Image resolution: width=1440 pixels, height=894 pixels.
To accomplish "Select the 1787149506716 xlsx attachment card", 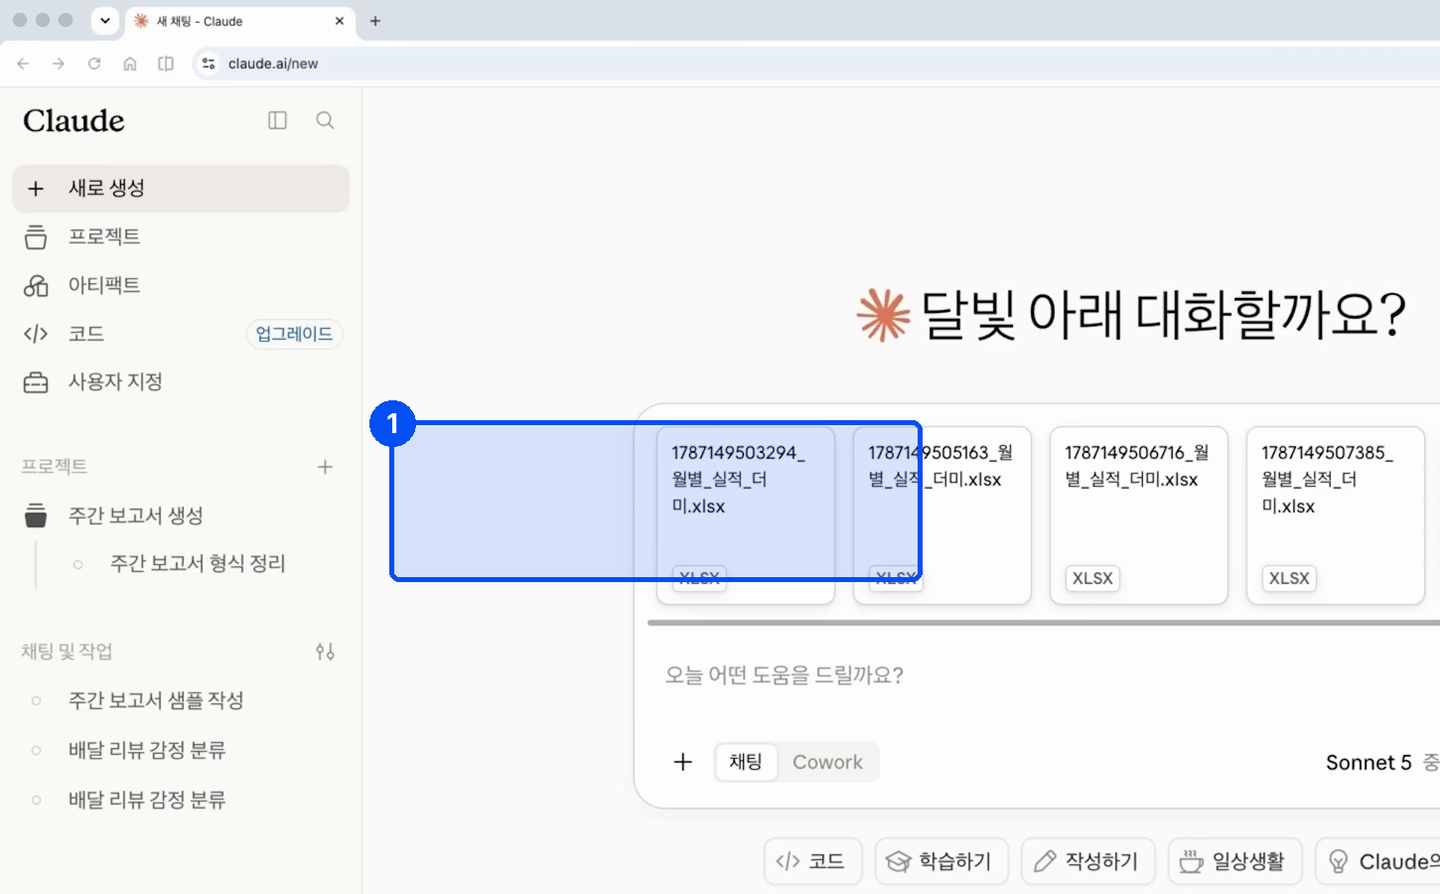I will [x=1139, y=515].
